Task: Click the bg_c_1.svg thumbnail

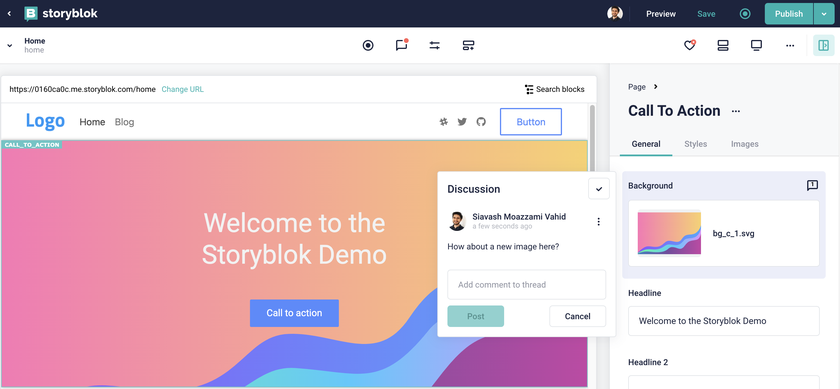Action: point(669,233)
